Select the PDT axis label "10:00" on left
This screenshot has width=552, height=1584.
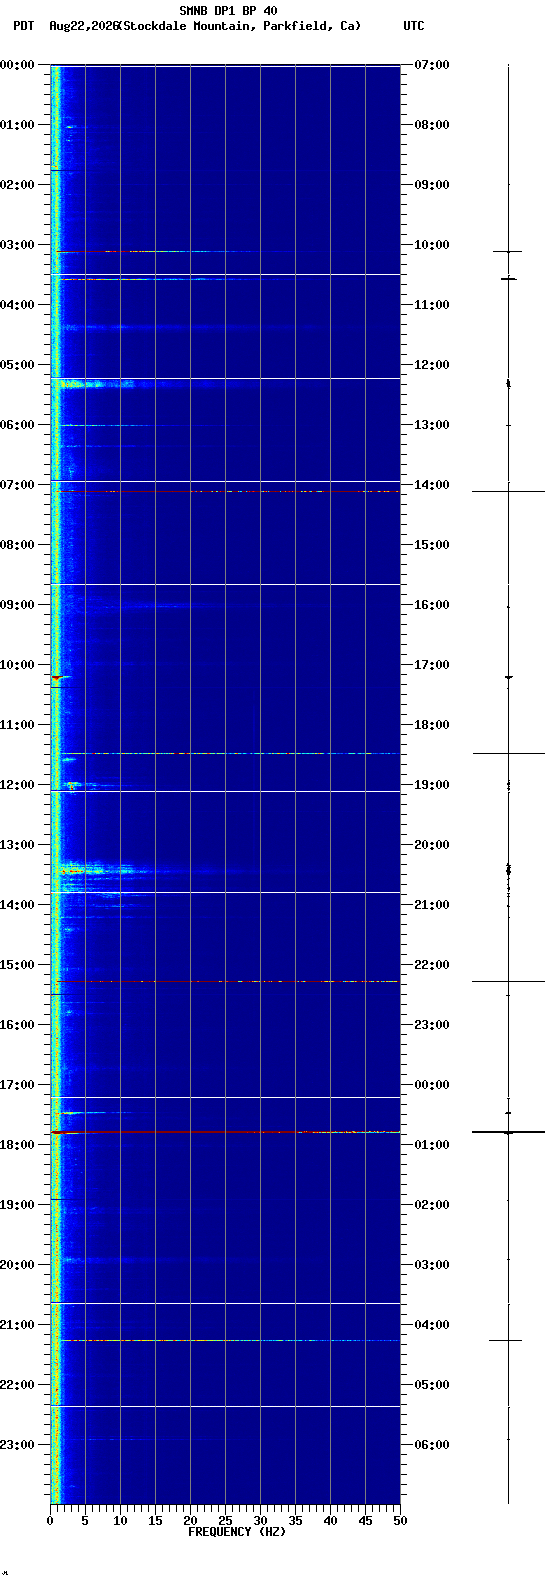[17, 665]
